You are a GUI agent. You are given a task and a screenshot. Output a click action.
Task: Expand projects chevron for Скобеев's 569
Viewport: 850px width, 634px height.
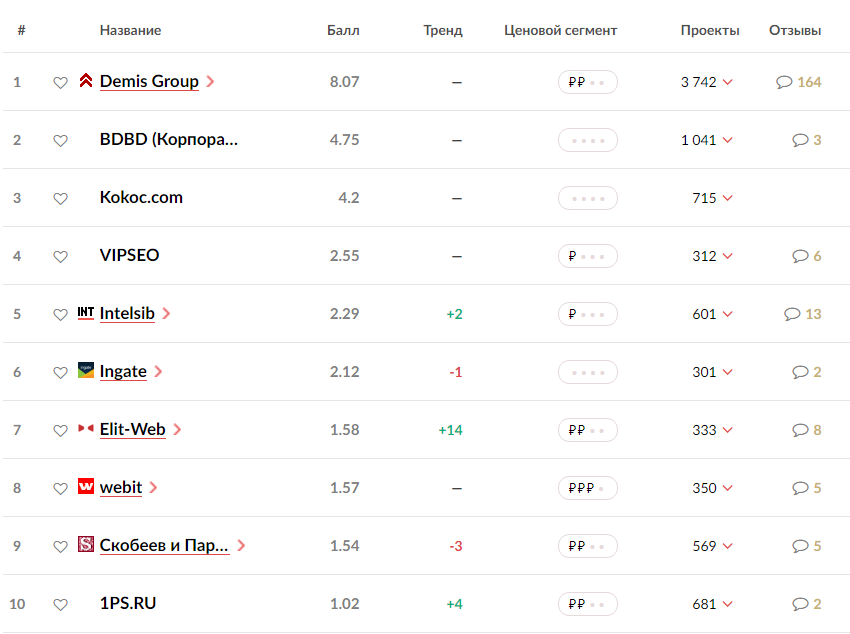tap(728, 546)
